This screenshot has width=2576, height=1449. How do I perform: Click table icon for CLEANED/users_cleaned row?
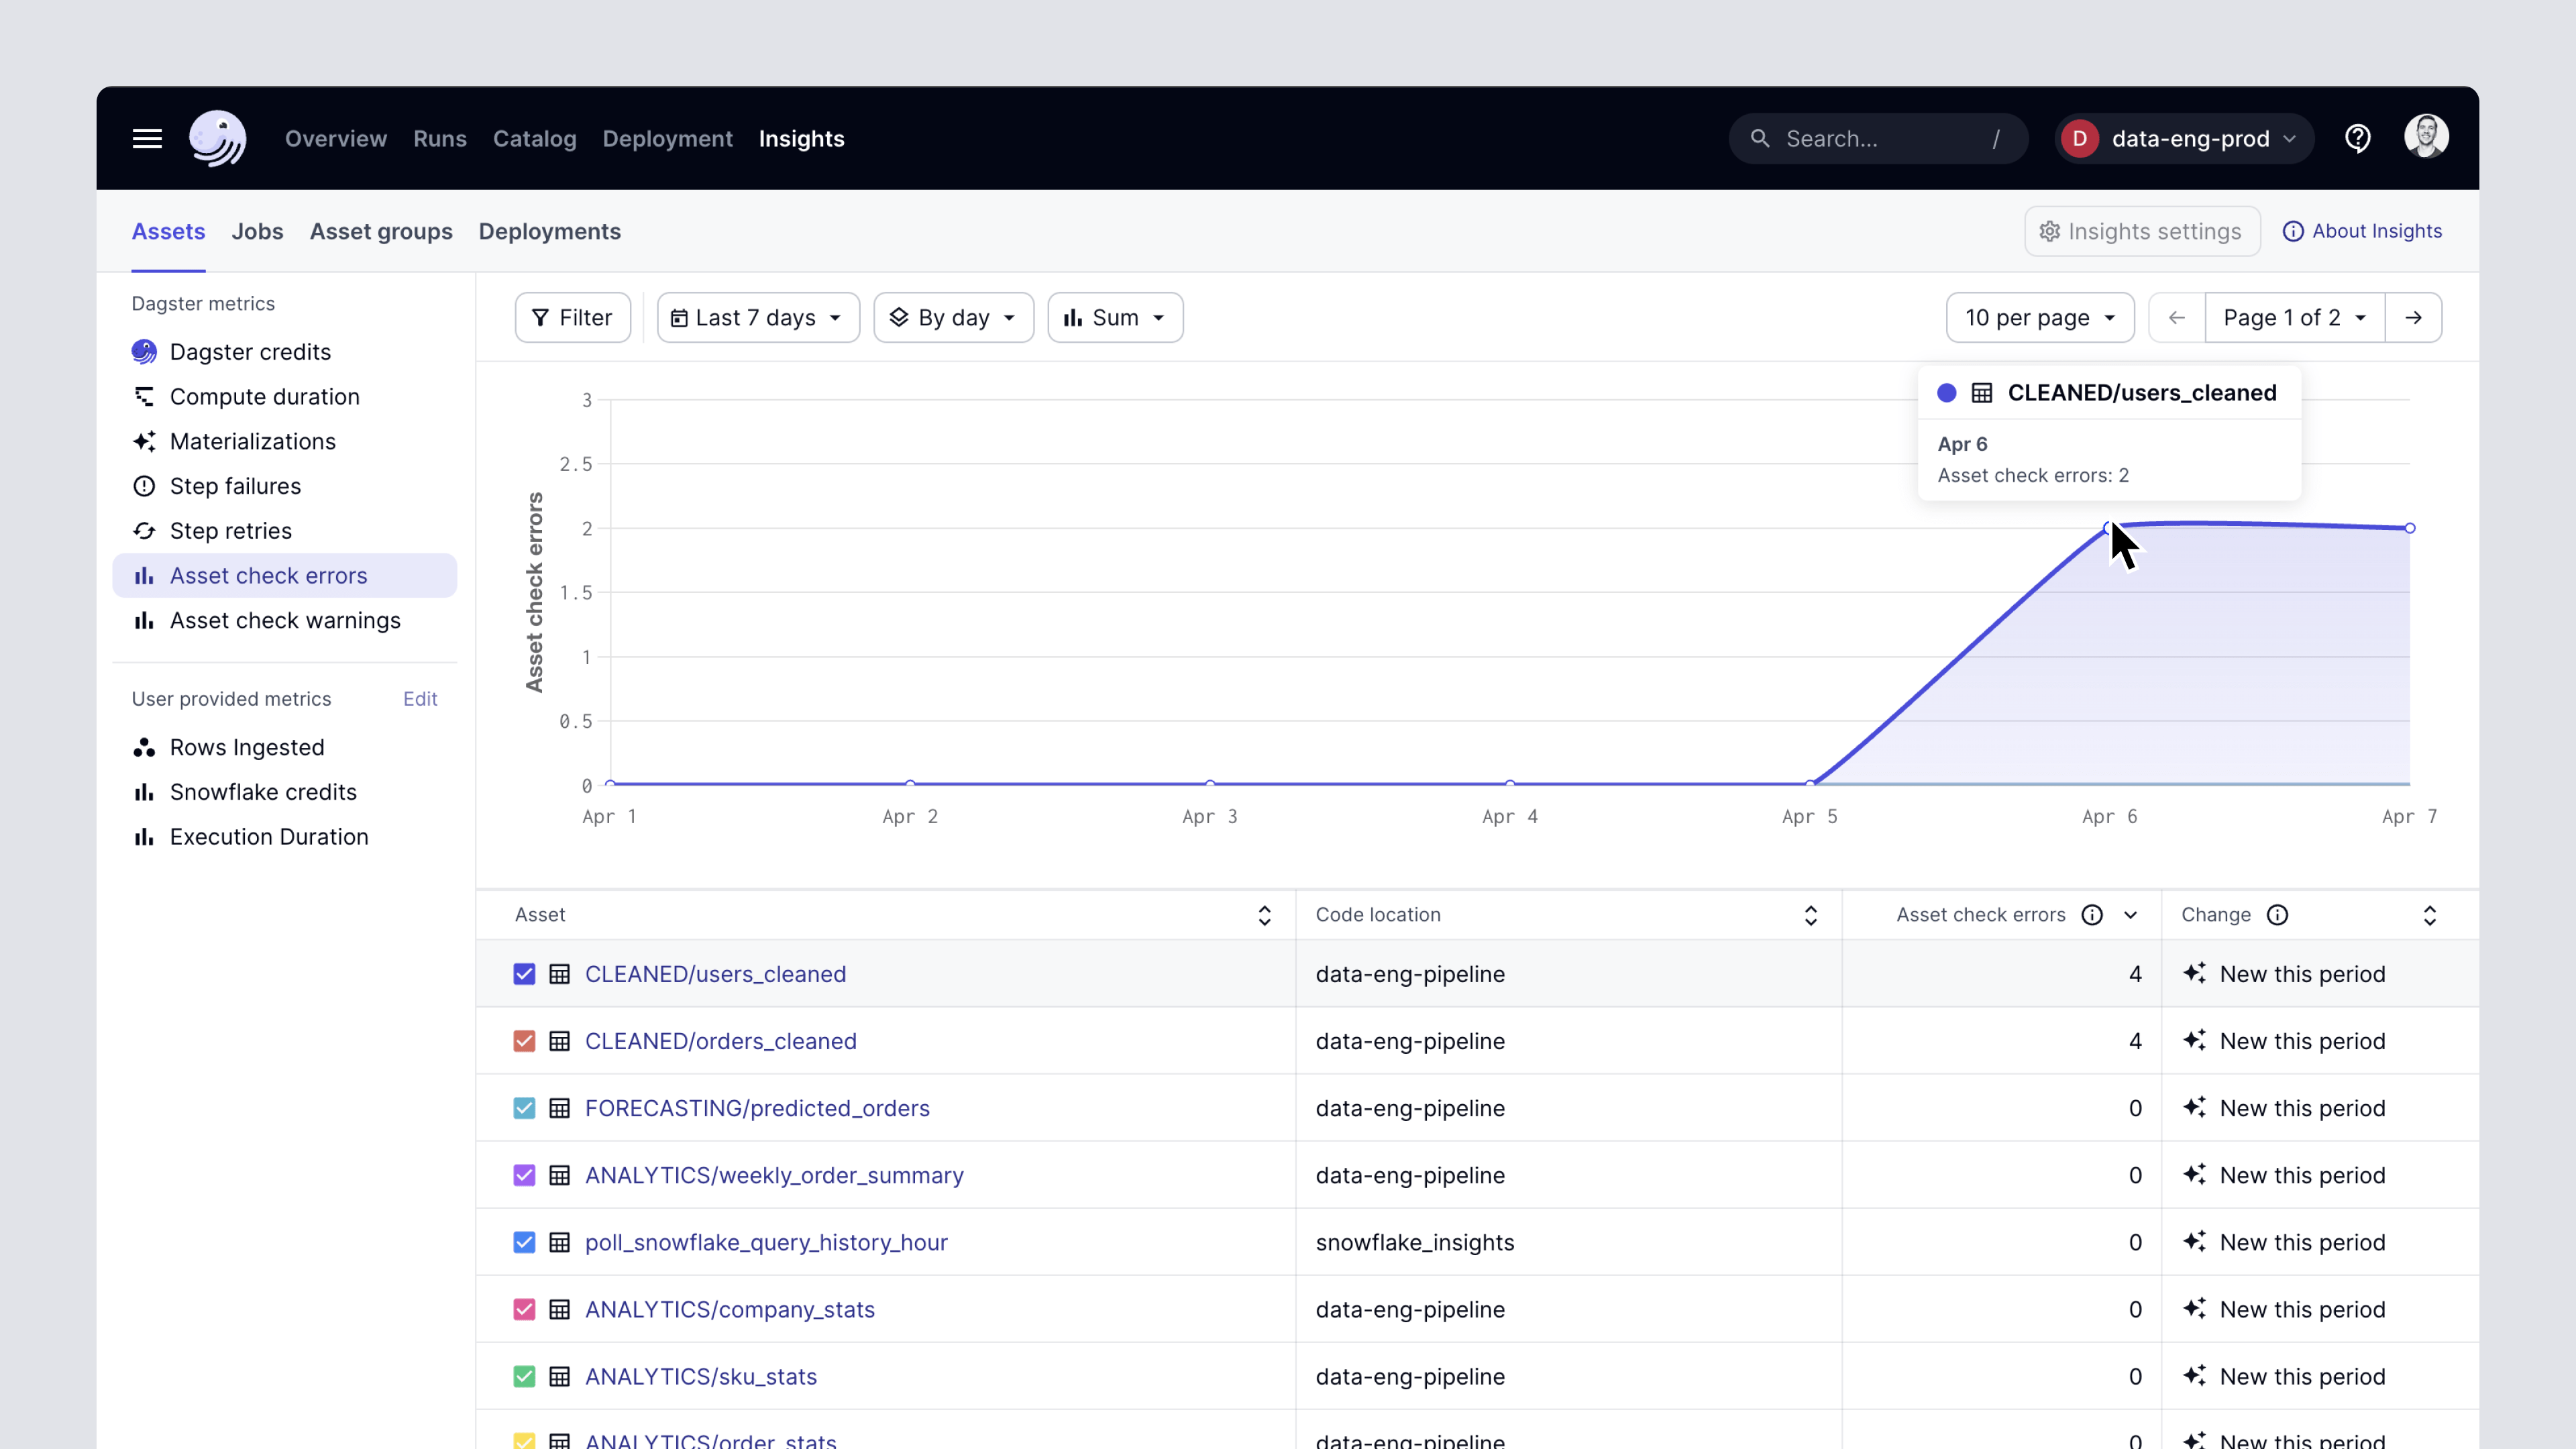click(560, 974)
